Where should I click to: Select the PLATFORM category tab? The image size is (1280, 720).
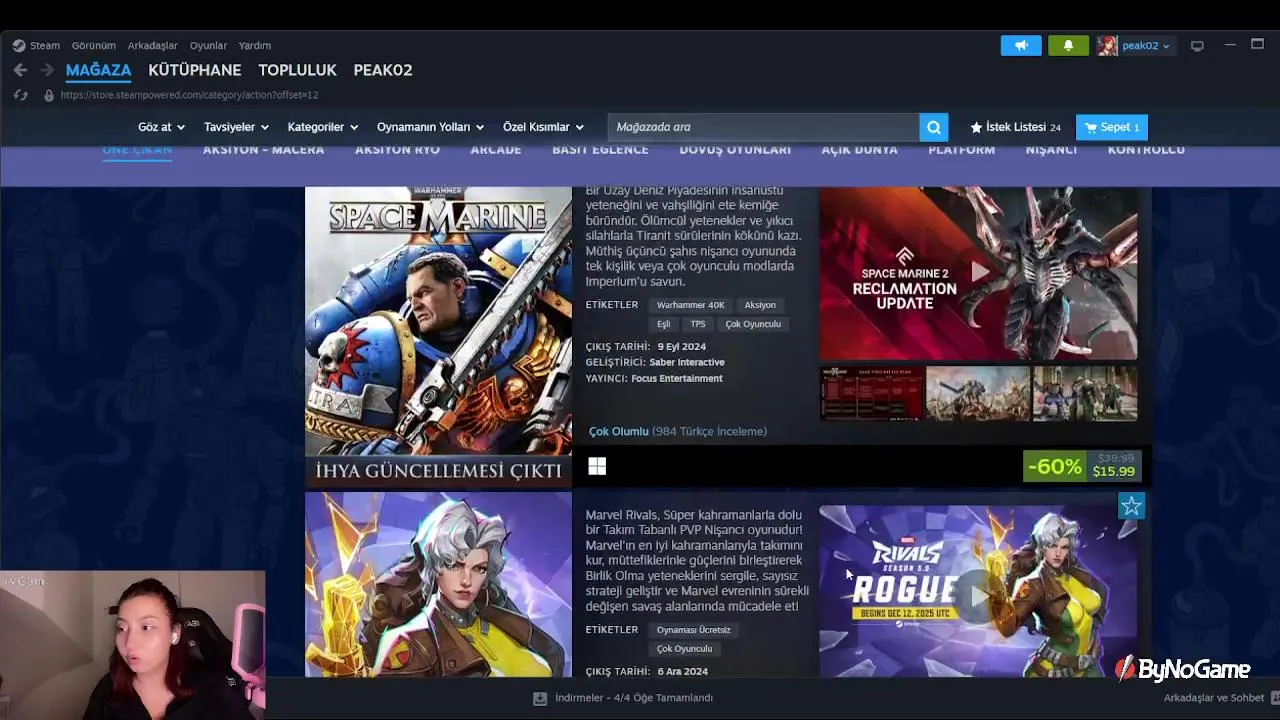pos(961,150)
